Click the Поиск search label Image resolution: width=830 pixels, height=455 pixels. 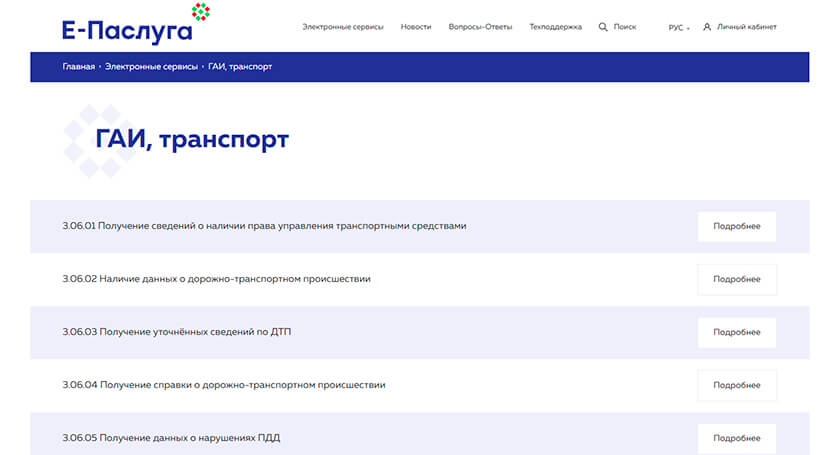pyautogui.click(x=625, y=27)
